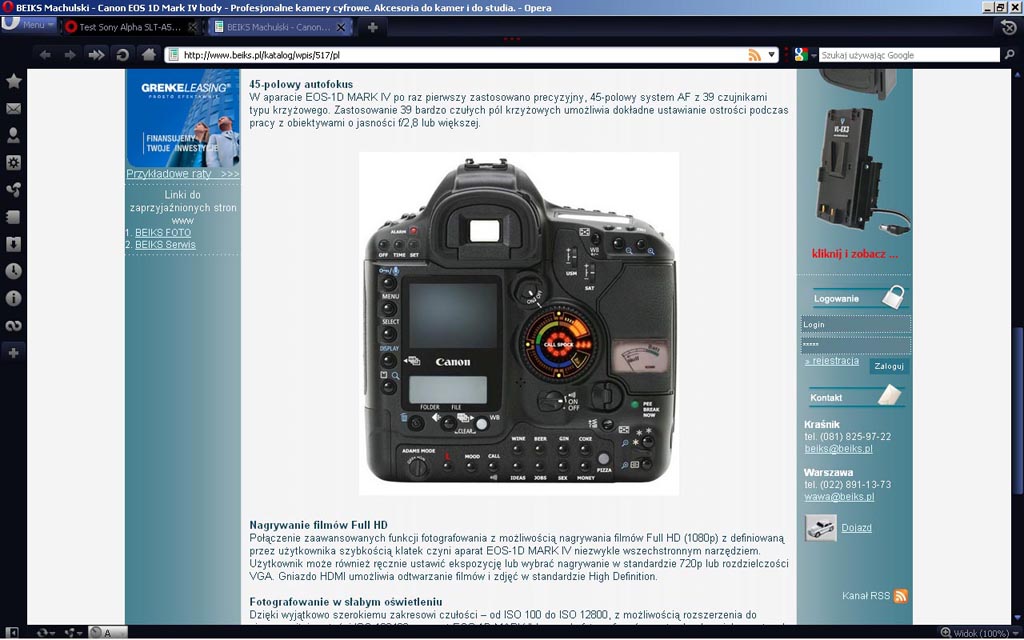This screenshot has height=640, width=1024.
Task: Click the search magnifier button
Action: pos(1010,55)
